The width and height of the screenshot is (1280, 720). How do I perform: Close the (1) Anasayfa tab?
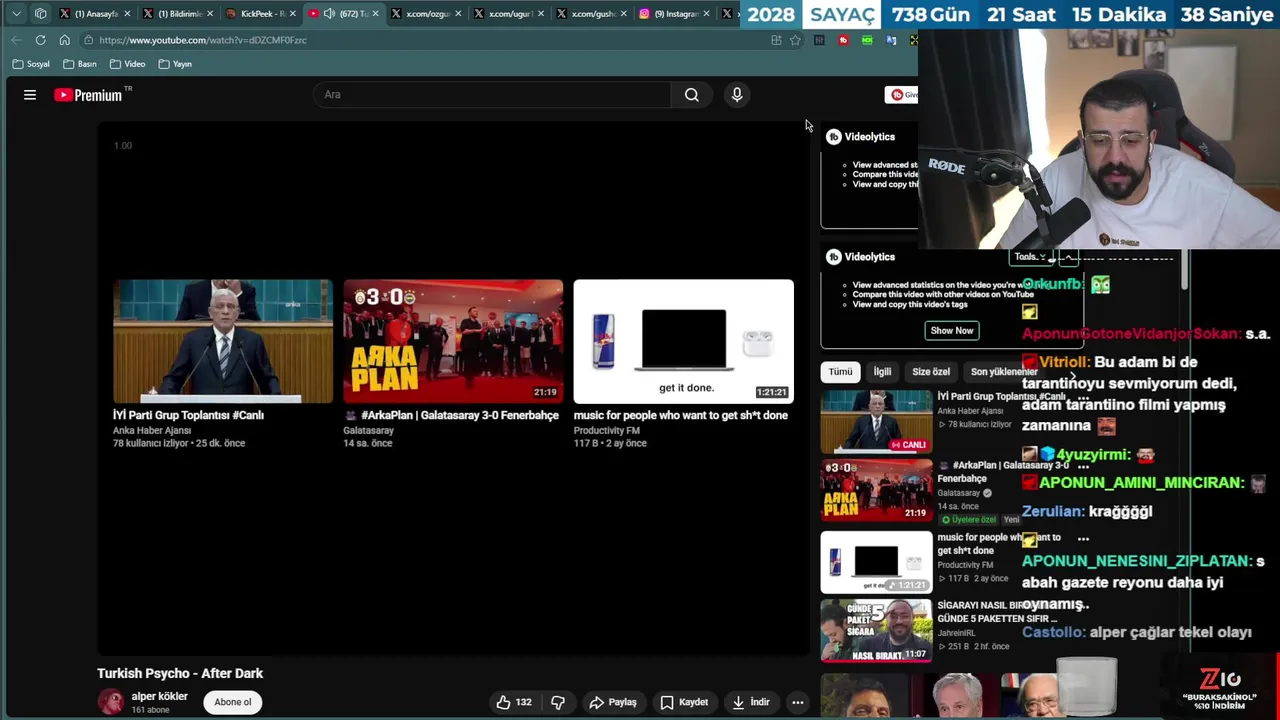(x=127, y=14)
